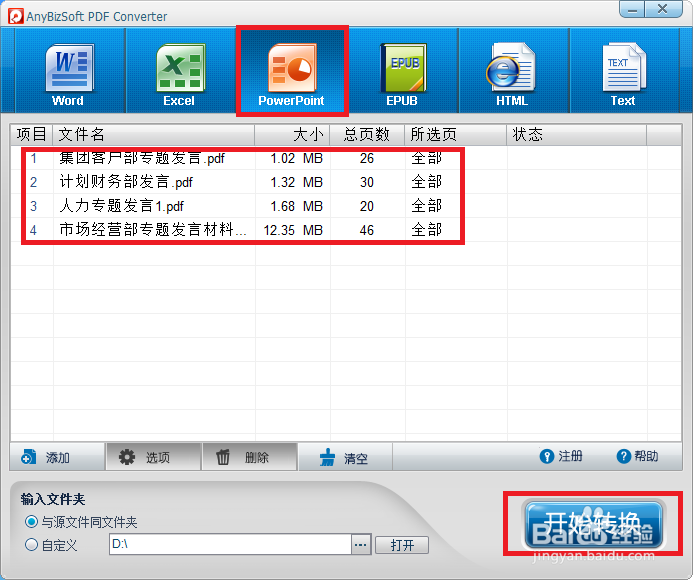Select the 自定义 radio button
Screen dimensions: 693x580
click(31, 545)
